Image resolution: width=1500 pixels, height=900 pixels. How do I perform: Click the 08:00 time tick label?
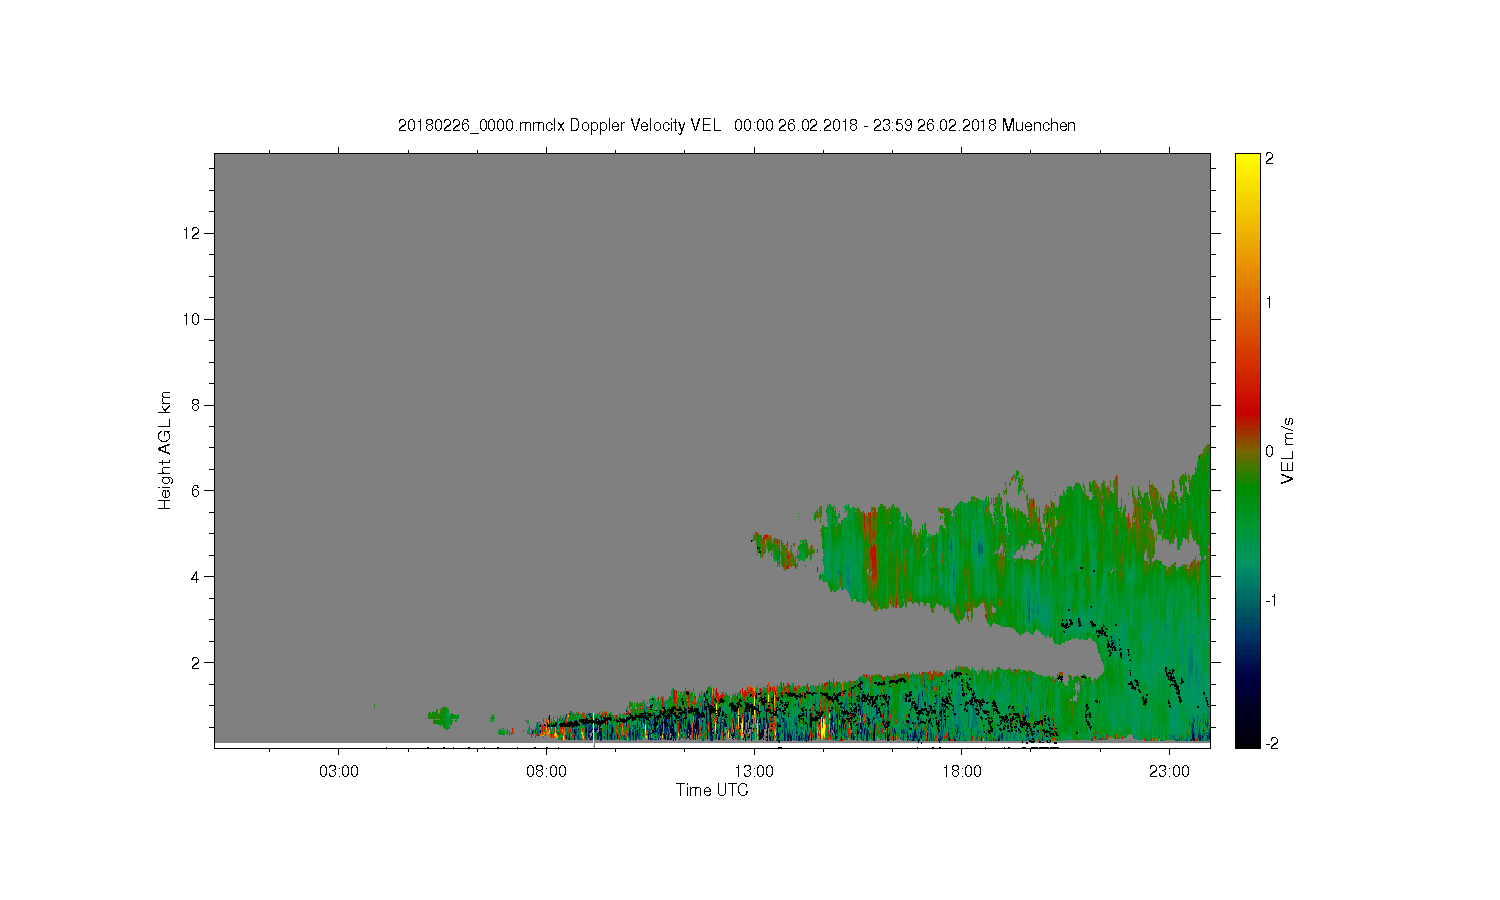coord(547,772)
